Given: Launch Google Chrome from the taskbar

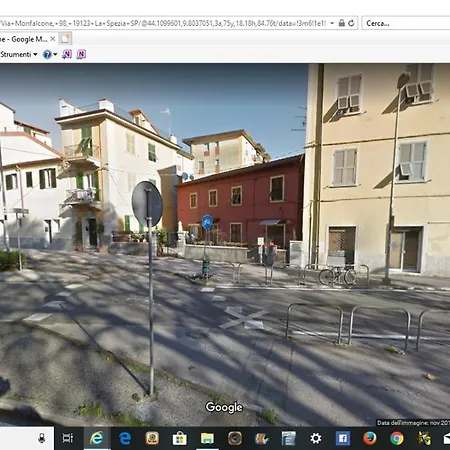Looking at the screenshot, I should pos(397,438).
